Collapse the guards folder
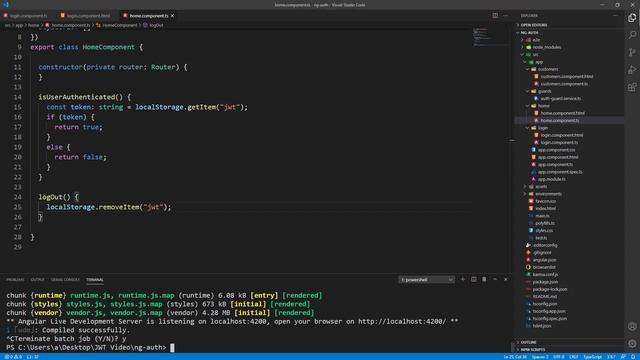The image size is (640, 360). pos(544,91)
